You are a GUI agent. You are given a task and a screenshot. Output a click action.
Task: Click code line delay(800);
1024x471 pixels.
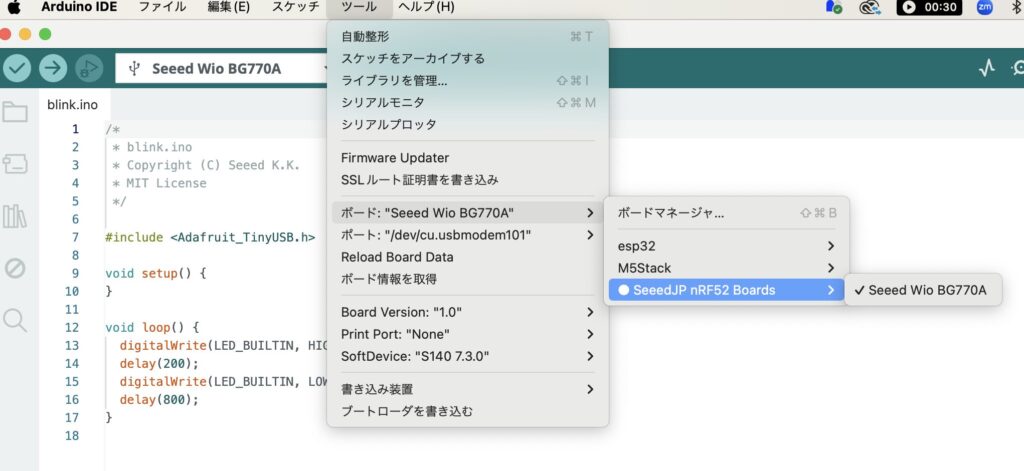click(159, 399)
